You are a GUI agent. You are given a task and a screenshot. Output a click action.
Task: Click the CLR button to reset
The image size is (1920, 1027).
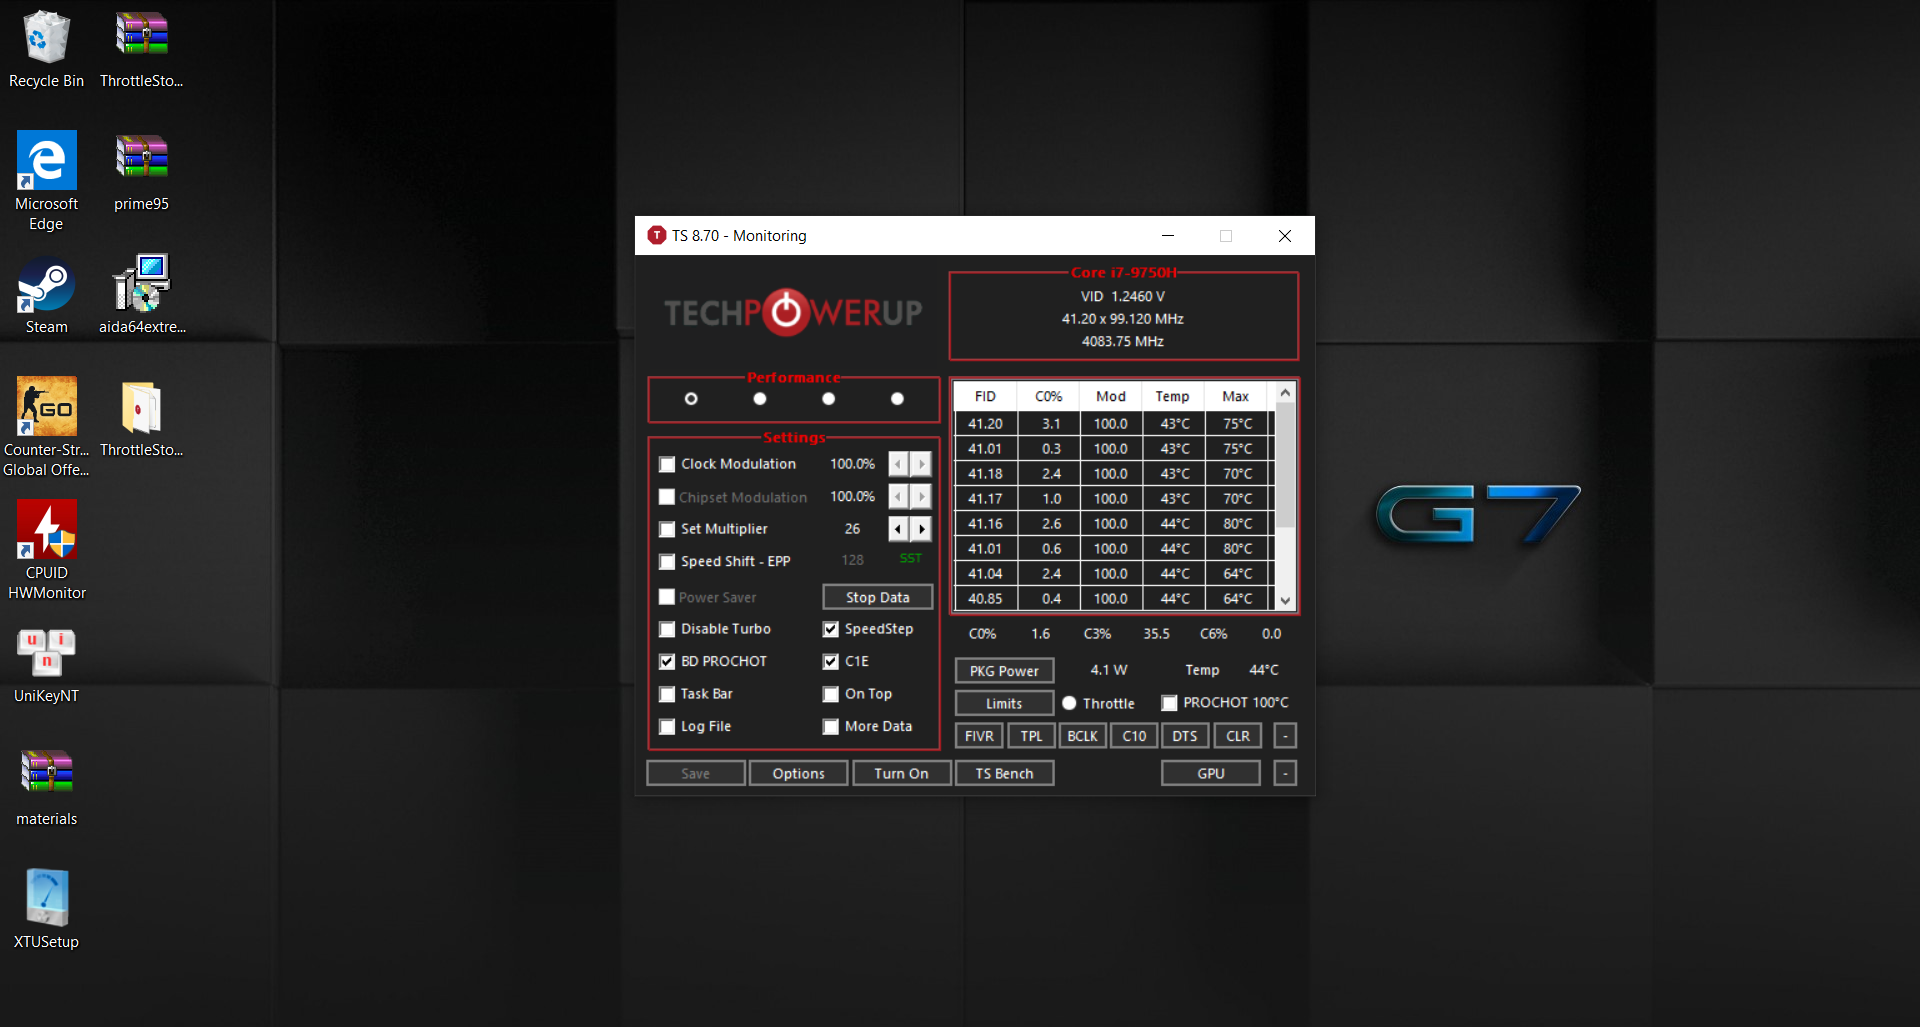[1238, 736]
